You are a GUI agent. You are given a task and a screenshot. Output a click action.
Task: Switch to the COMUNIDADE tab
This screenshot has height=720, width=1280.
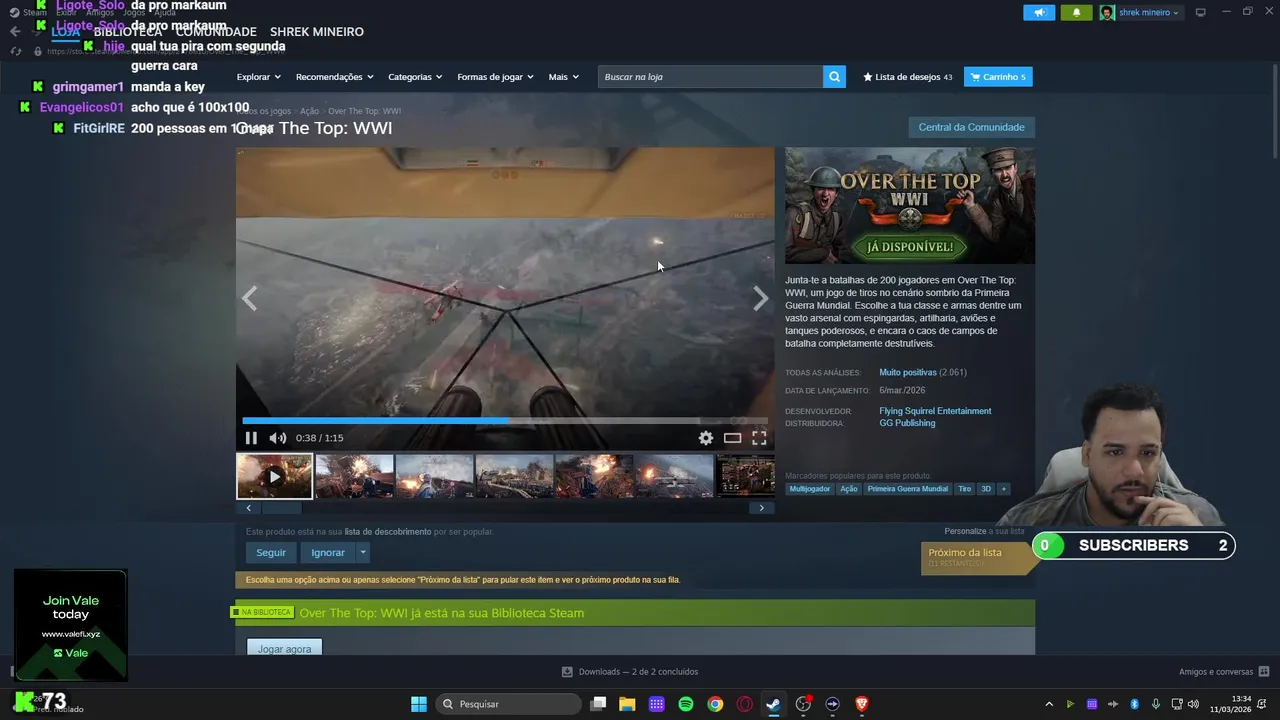click(x=216, y=32)
